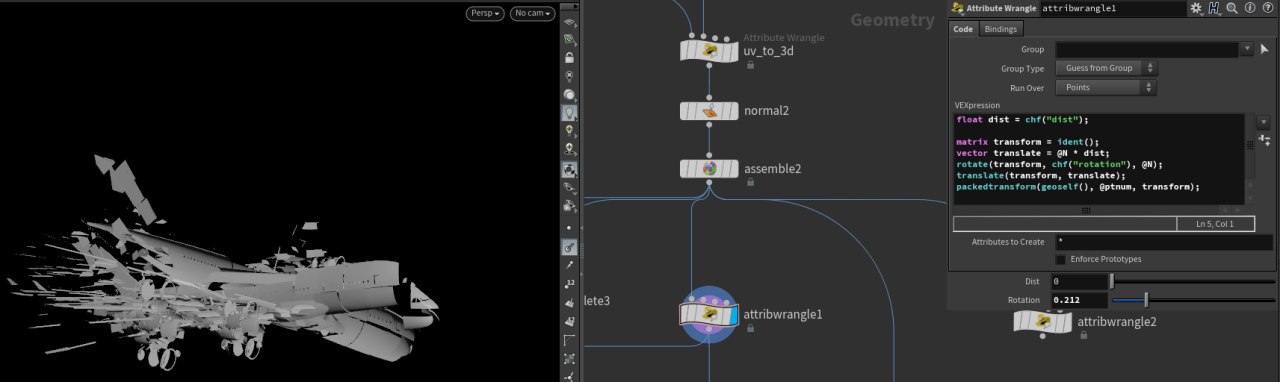Image resolution: width=1280 pixels, height=382 pixels.
Task: Click the Attributes to Create field
Action: (1164, 242)
